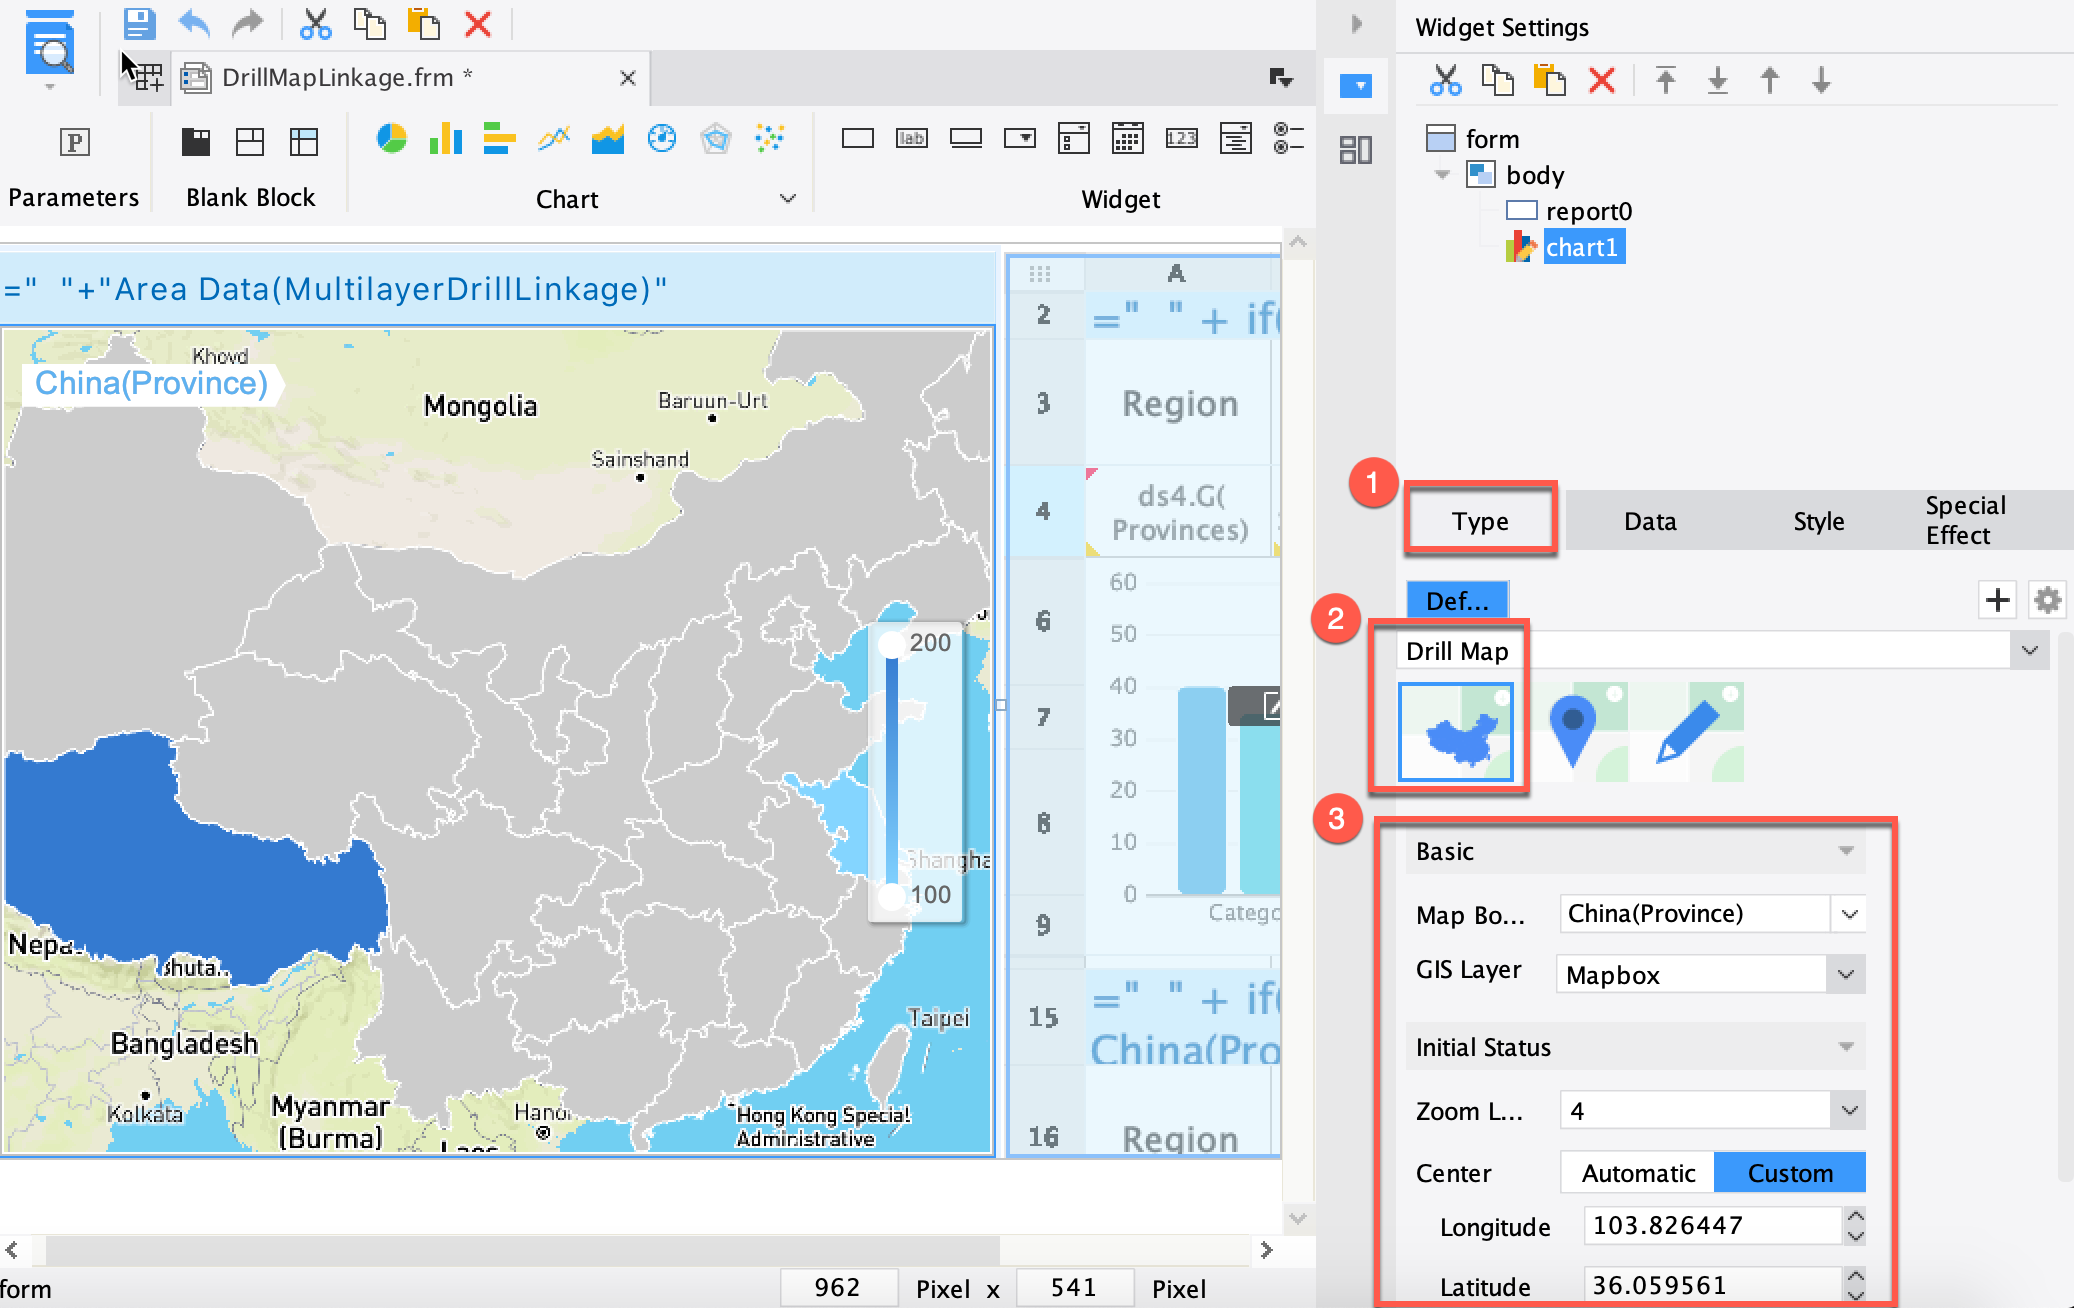Select the area map thumbnail

(x=1456, y=731)
